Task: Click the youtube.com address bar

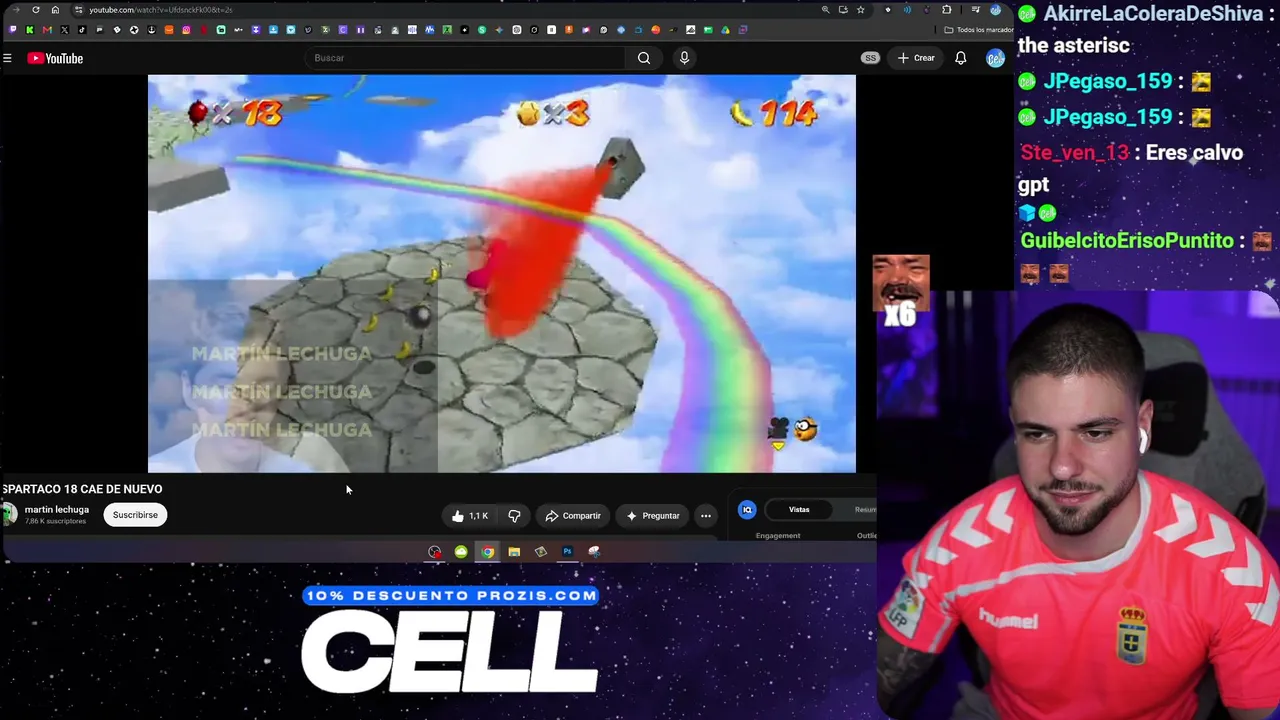Action: (x=450, y=10)
